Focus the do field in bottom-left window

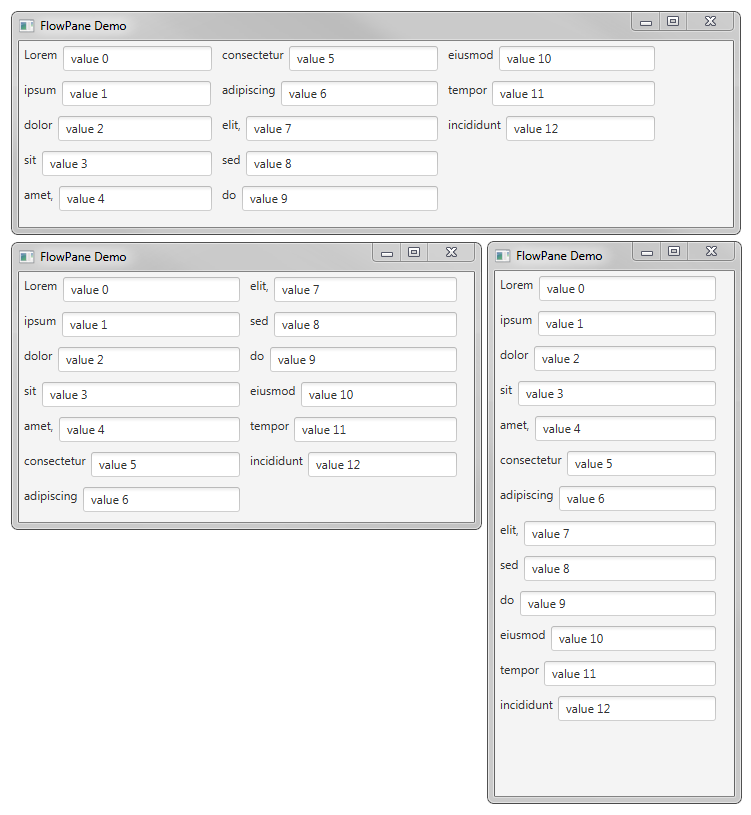pyautogui.click(x=363, y=360)
